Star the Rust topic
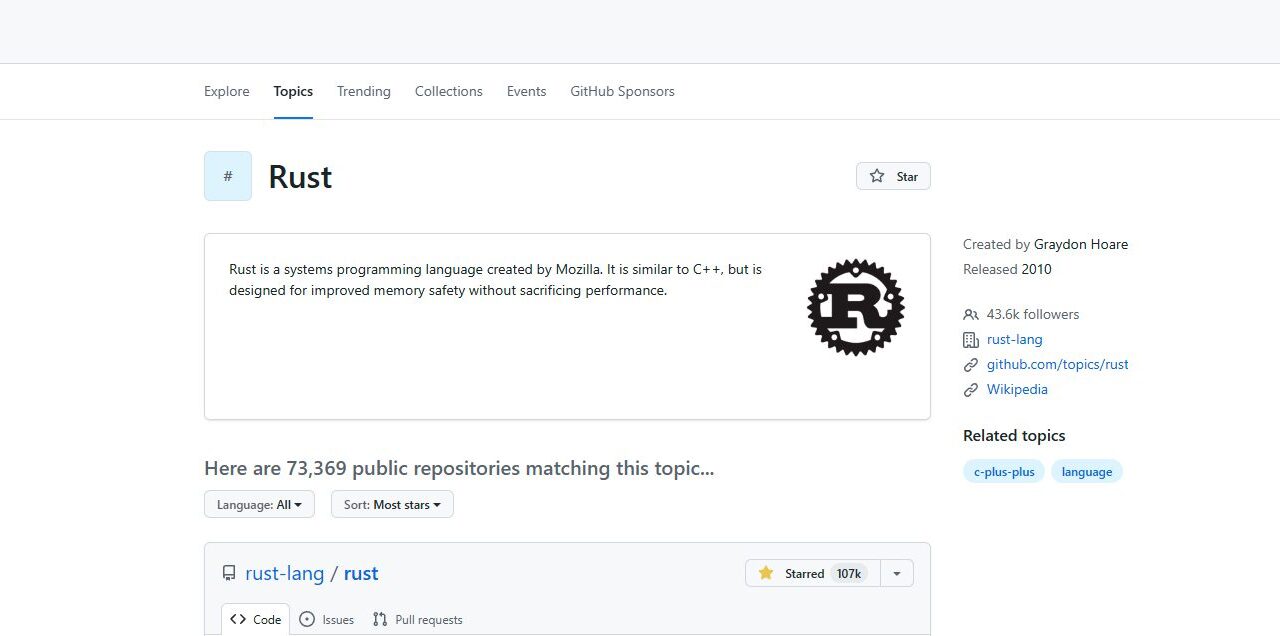The height and width of the screenshot is (636, 1280). tap(893, 176)
